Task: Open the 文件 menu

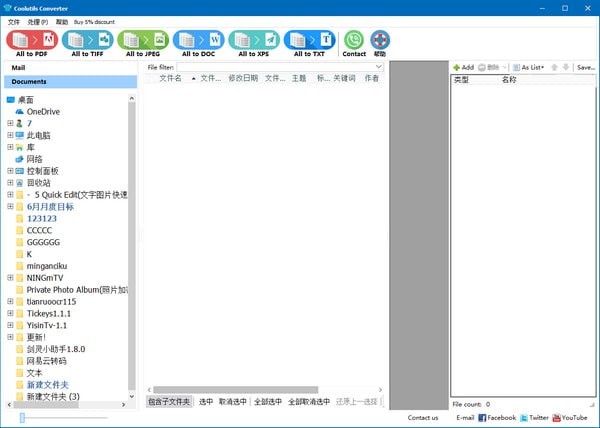Action: (13, 20)
